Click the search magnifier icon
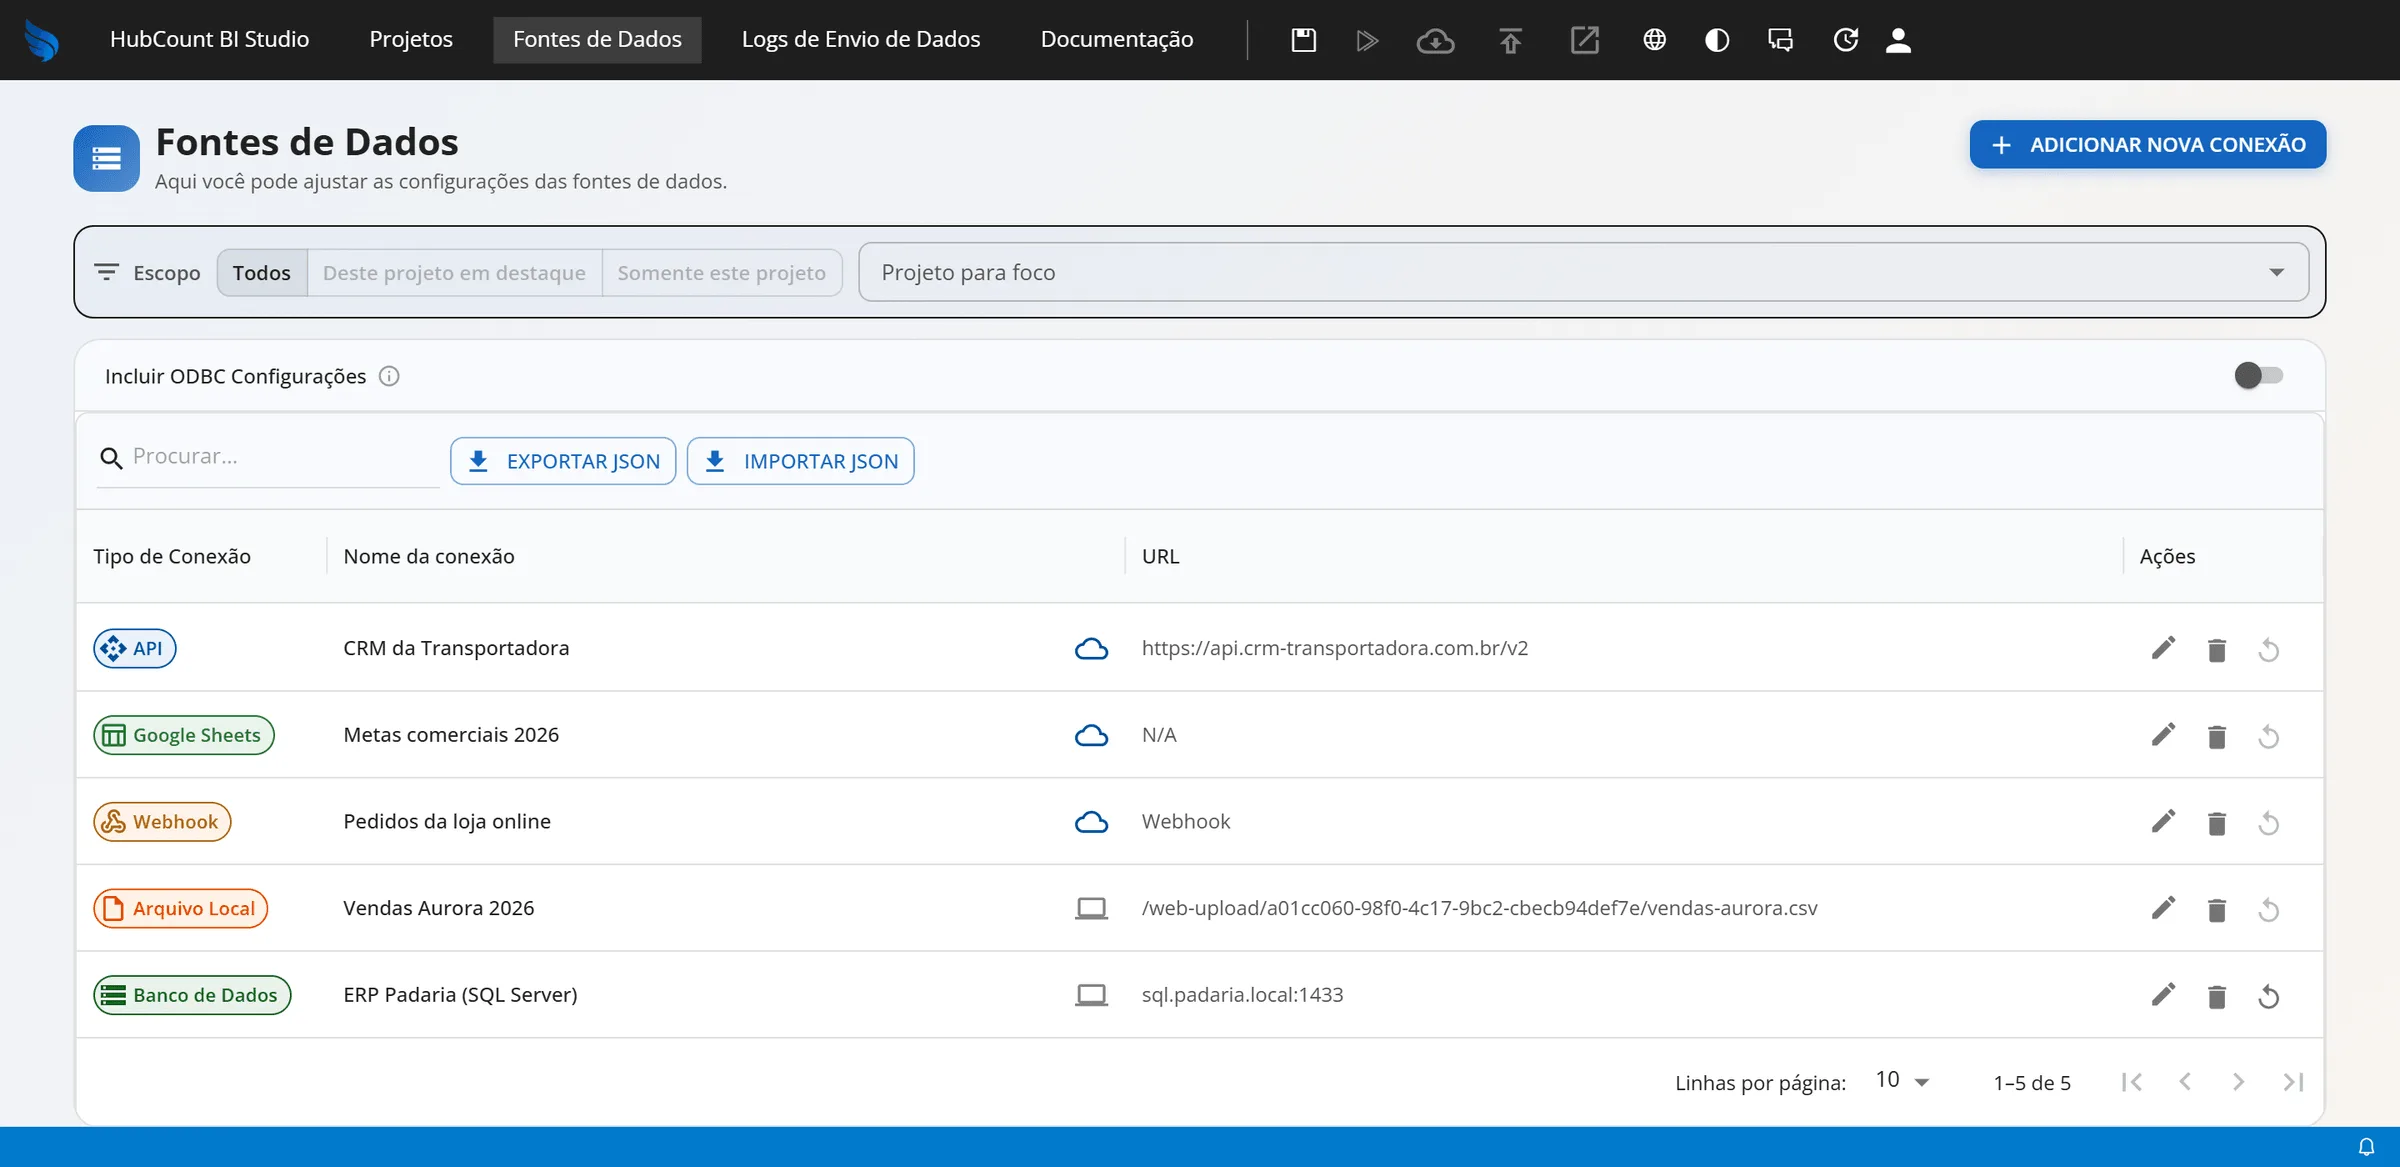Image resolution: width=2400 pixels, height=1167 pixels. (x=111, y=458)
